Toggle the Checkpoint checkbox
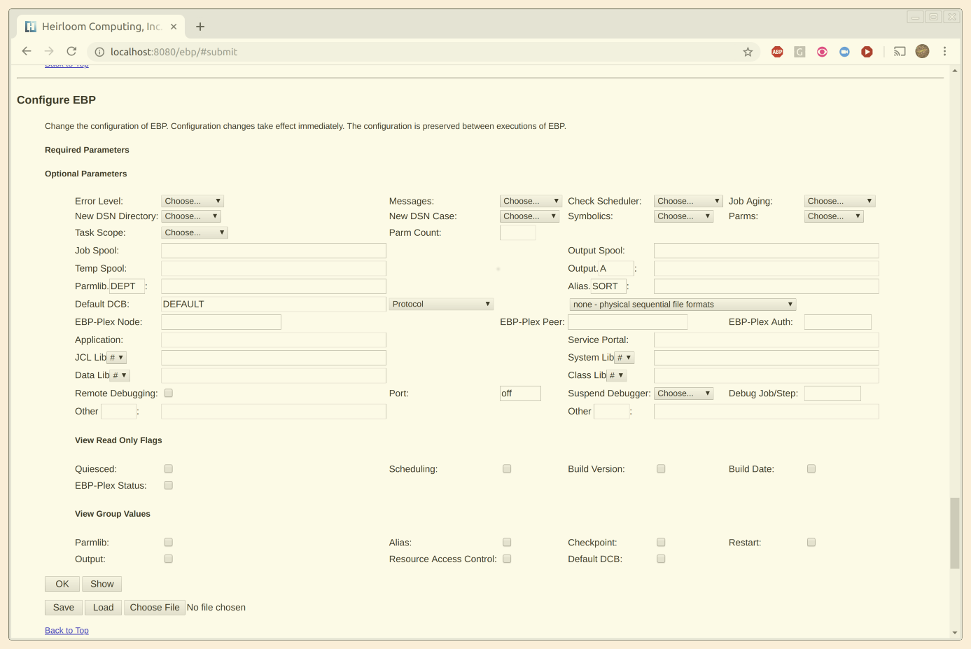The image size is (971, 649). pyautogui.click(x=661, y=542)
